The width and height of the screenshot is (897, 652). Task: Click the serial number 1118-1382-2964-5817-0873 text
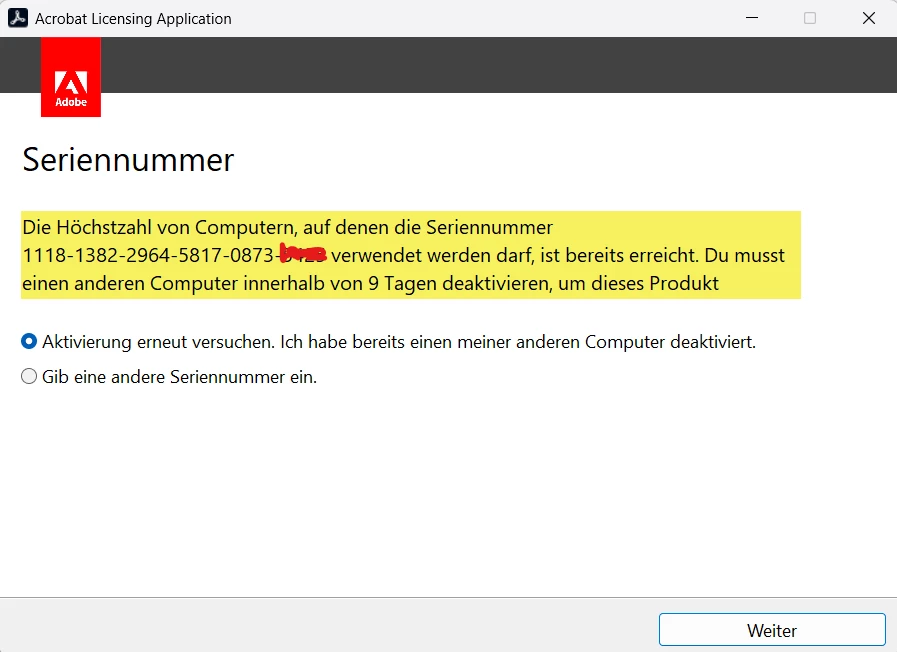point(150,255)
